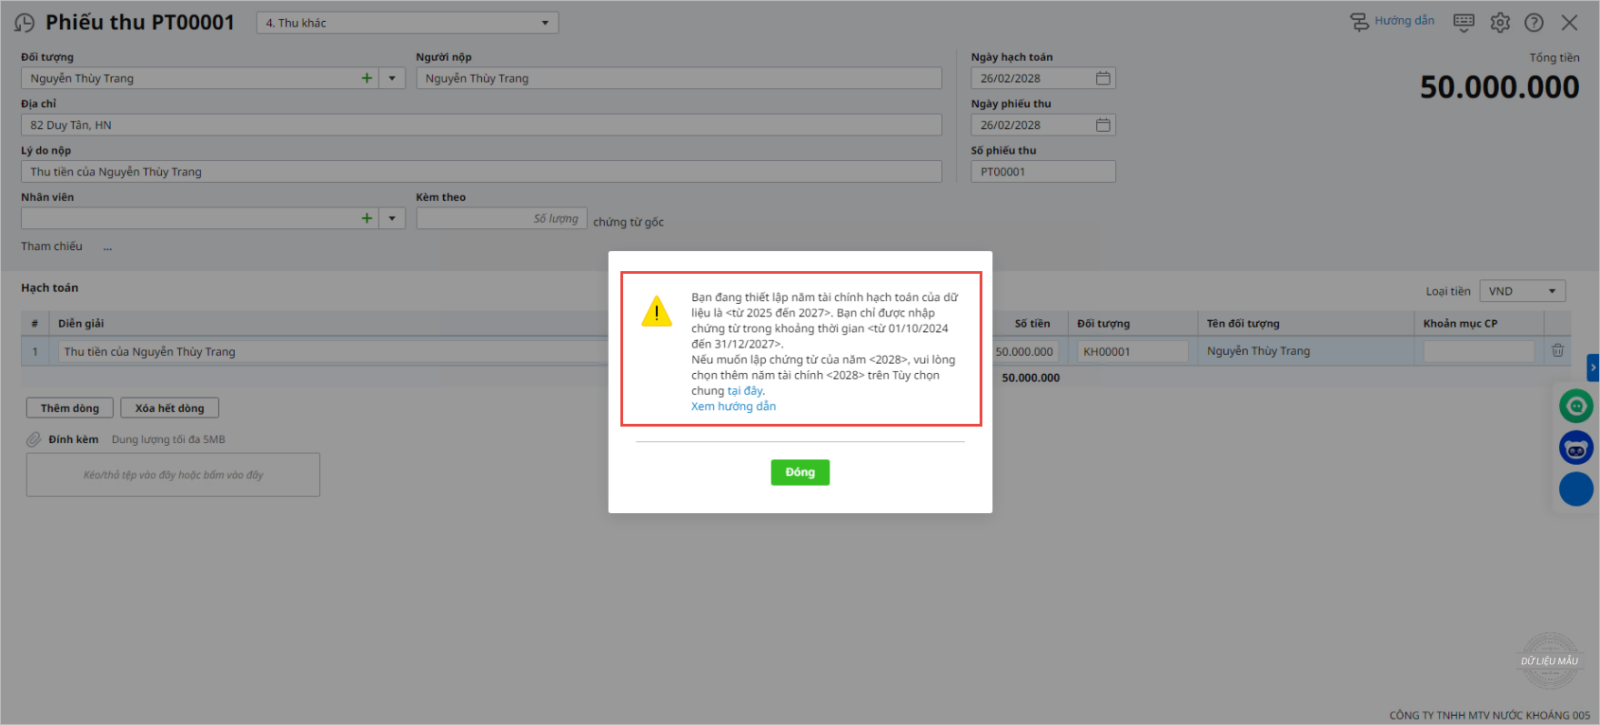Open calendar picker for Ngày phiếu thu
Viewport: 1600px width, 725px height.
1102,125
